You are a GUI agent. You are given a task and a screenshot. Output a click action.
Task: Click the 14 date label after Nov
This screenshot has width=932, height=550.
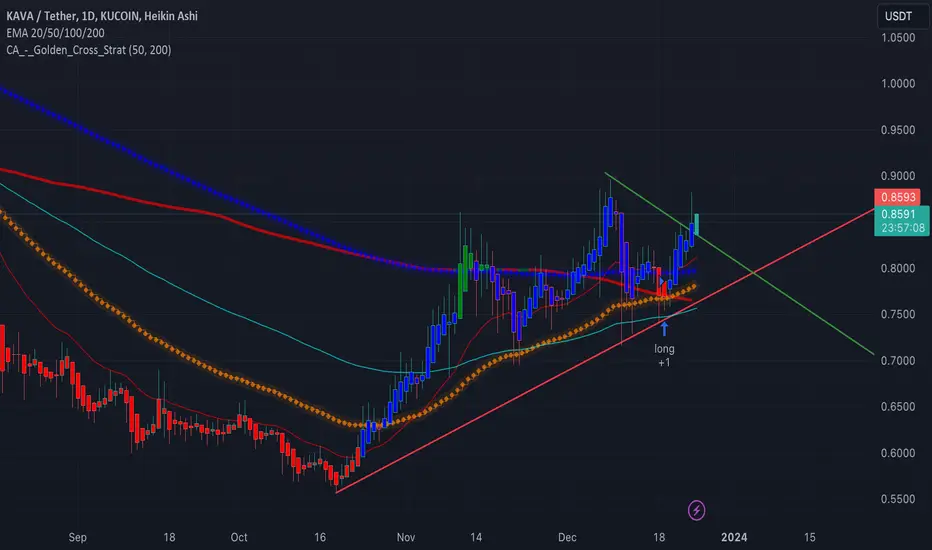(476, 538)
